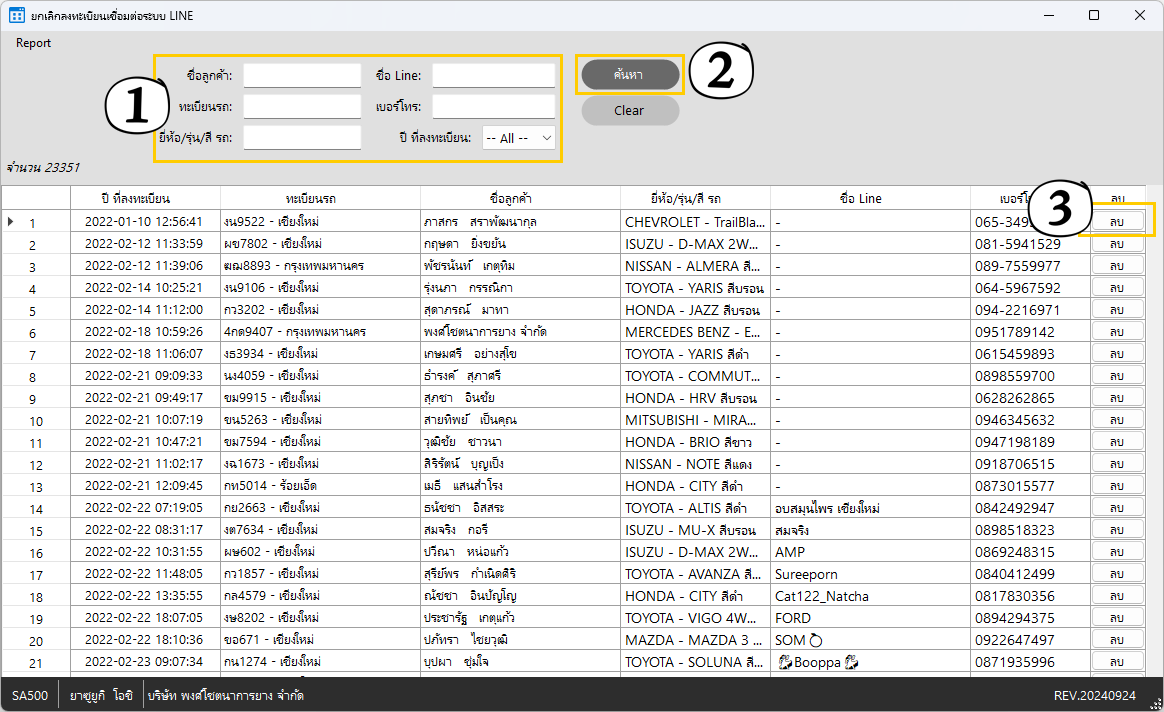1164x712 pixels.
Task: Open the Report menu
Action: [33, 43]
